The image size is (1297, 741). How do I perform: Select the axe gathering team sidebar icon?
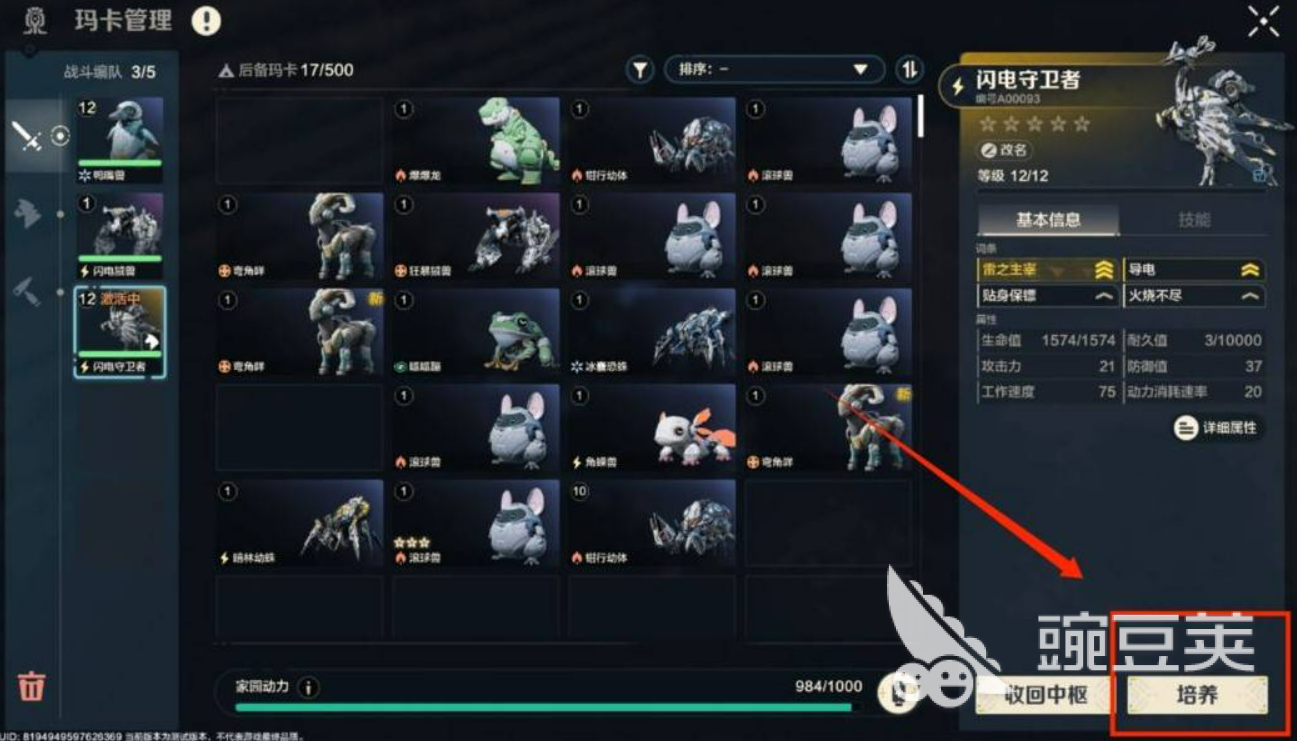(x=26, y=213)
